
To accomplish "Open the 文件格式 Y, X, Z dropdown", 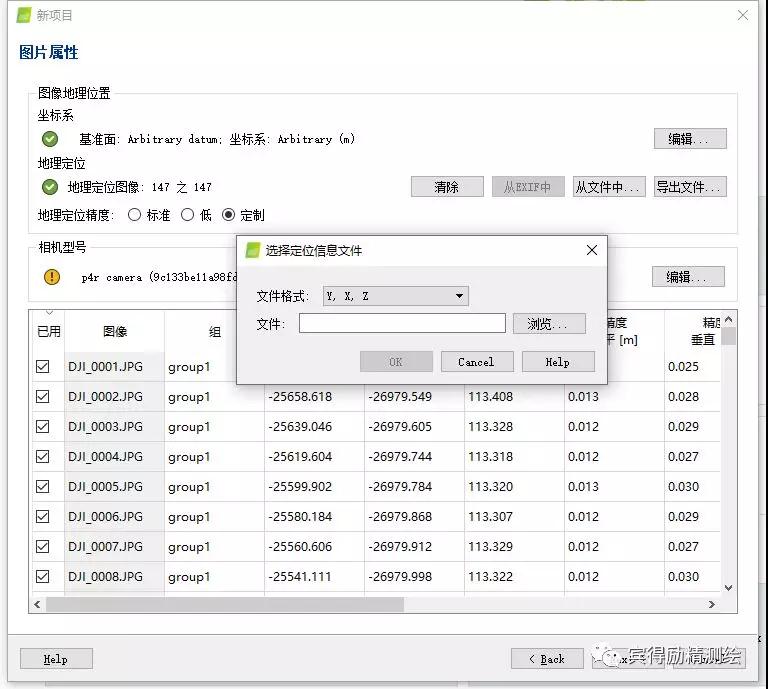I will click(395, 296).
